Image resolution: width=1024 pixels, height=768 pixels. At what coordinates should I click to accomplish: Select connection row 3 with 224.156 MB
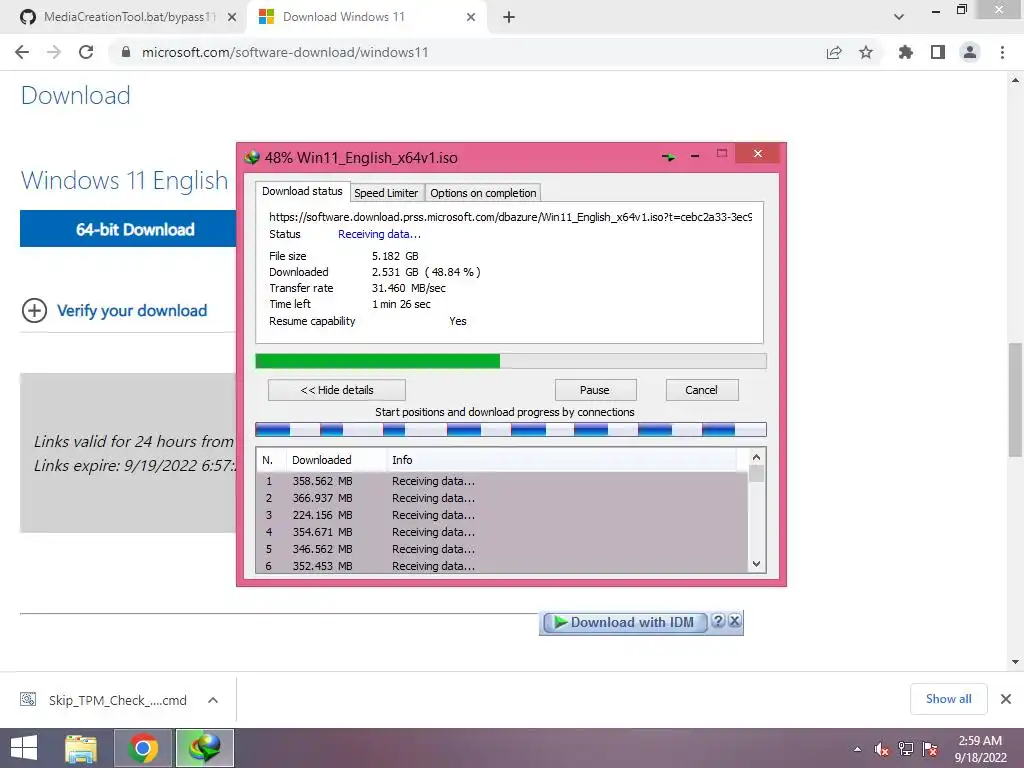click(502, 515)
